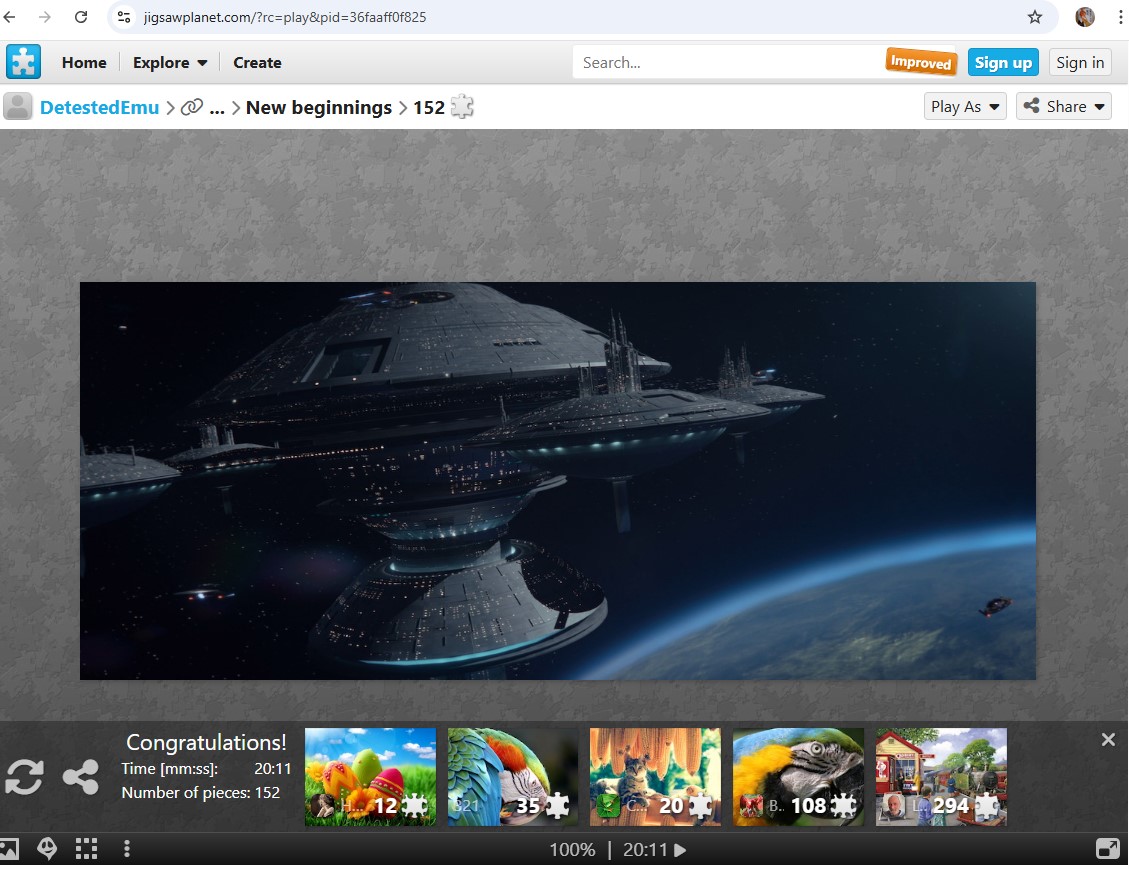Open the New beginnings album link

click(319, 107)
